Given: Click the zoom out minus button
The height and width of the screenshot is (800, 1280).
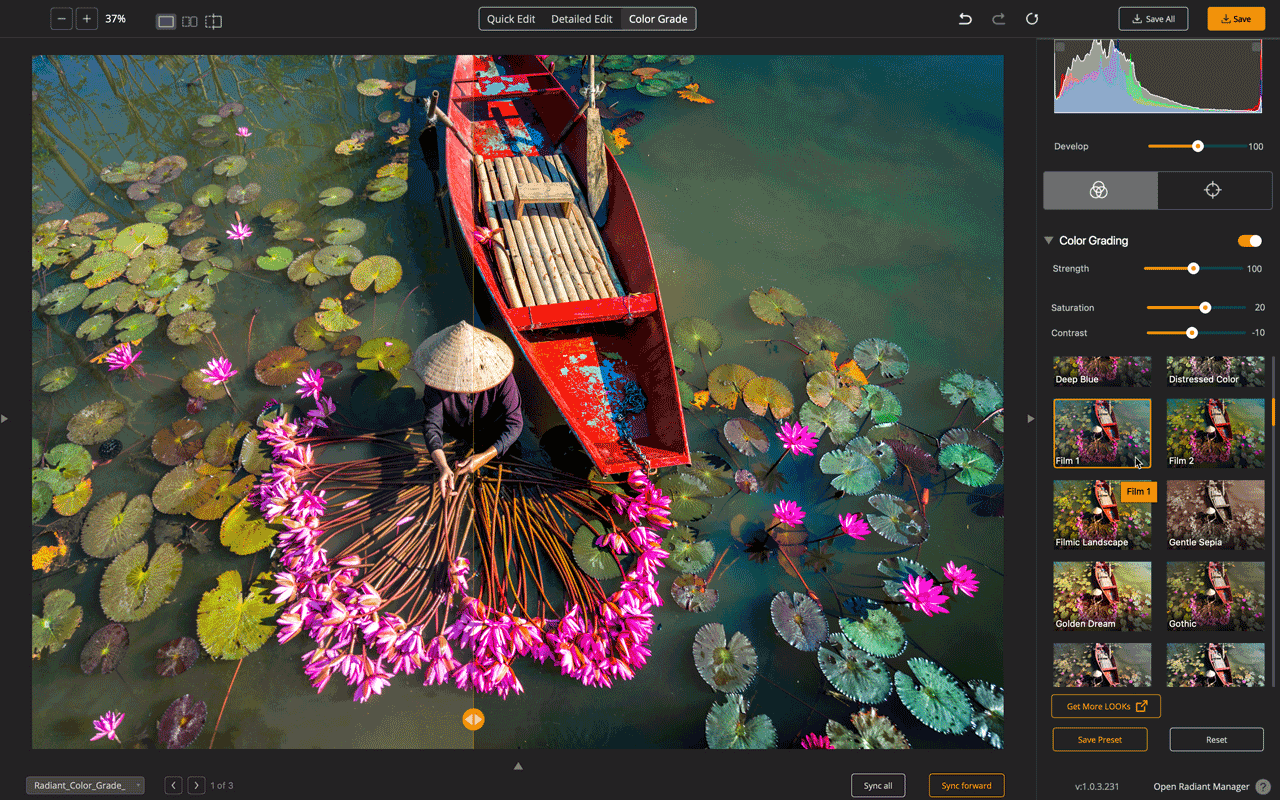Looking at the screenshot, I should coord(62,19).
